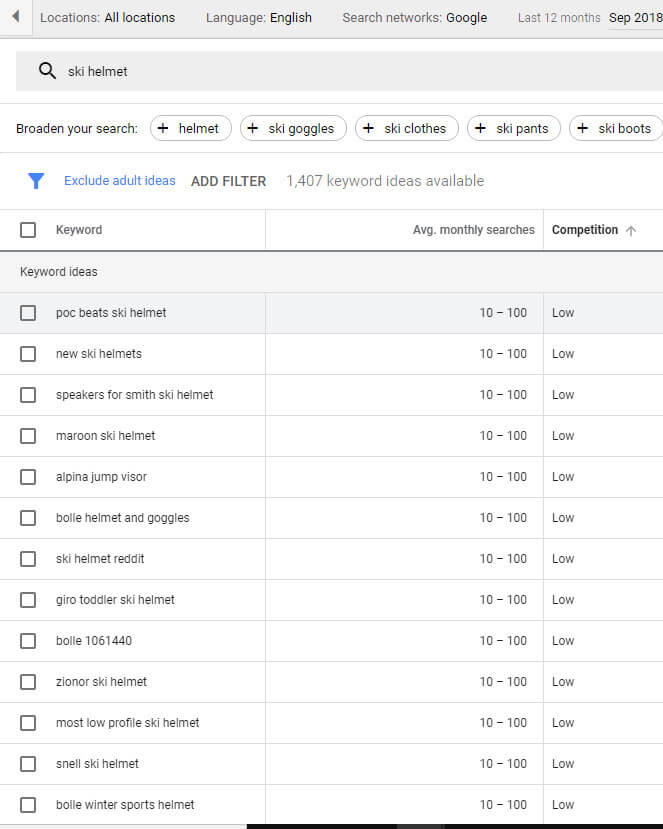Tick the 'ski helmet reddit' checkbox
Screen dimensions: 663x829
28,559
